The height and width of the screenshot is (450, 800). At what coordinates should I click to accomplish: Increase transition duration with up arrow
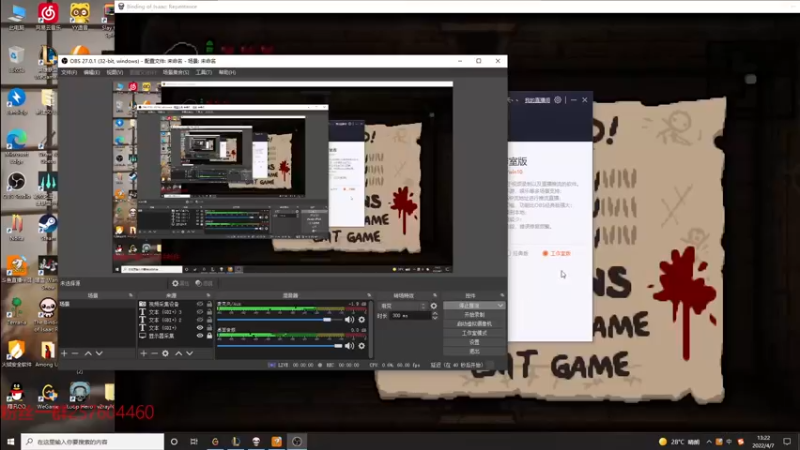pyautogui.click(x=435, y=314)
